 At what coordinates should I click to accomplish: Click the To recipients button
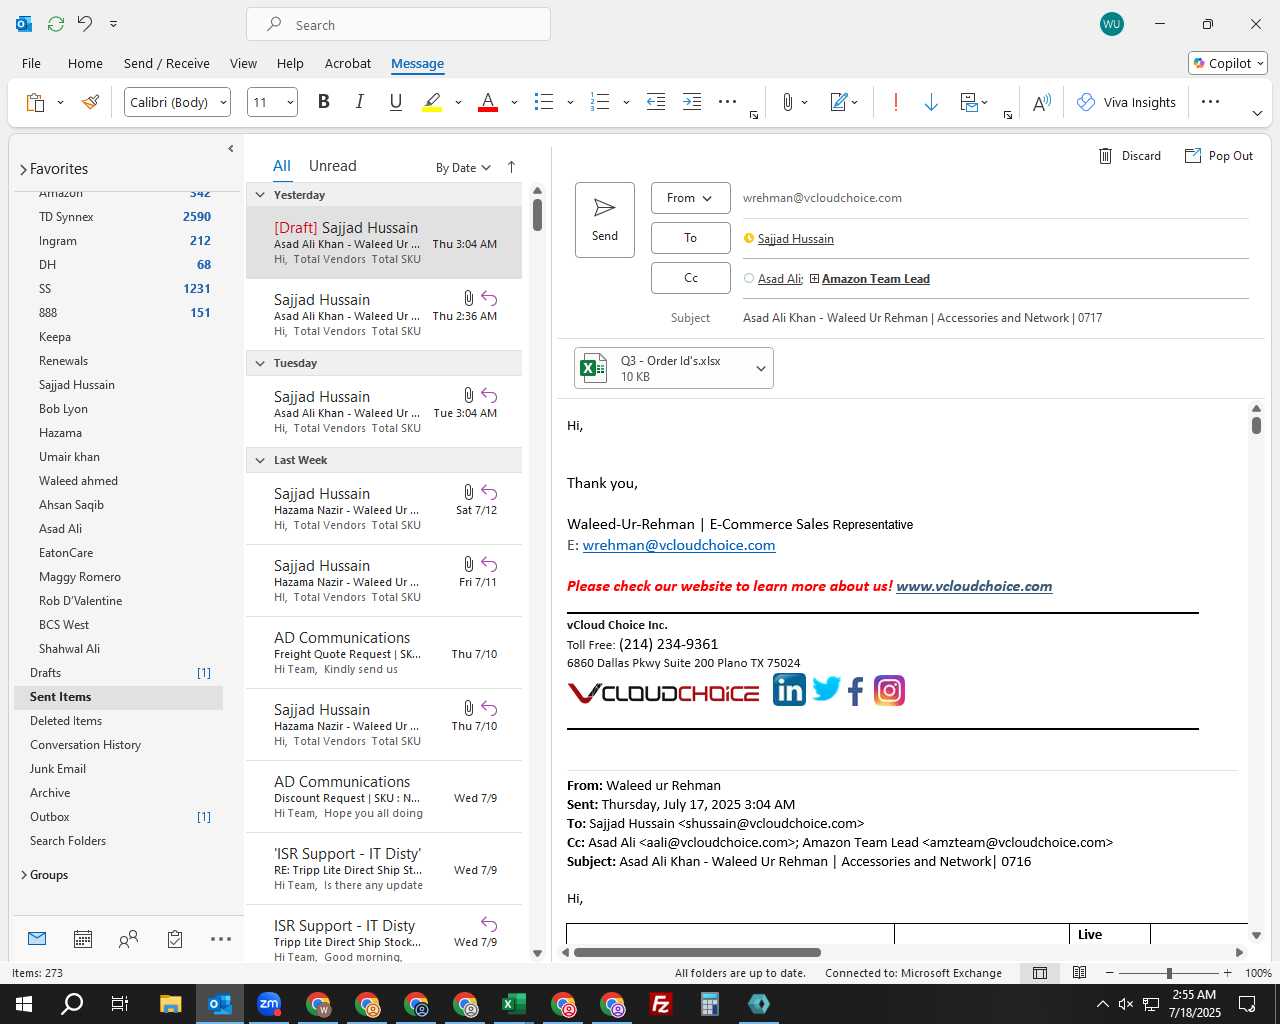[x=690, y=238]
